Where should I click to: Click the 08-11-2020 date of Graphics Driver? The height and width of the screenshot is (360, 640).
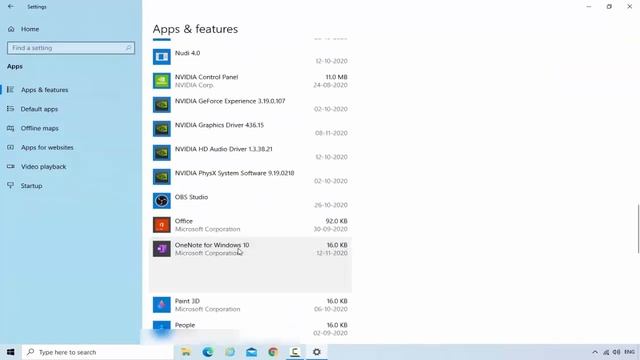(331, 133)
